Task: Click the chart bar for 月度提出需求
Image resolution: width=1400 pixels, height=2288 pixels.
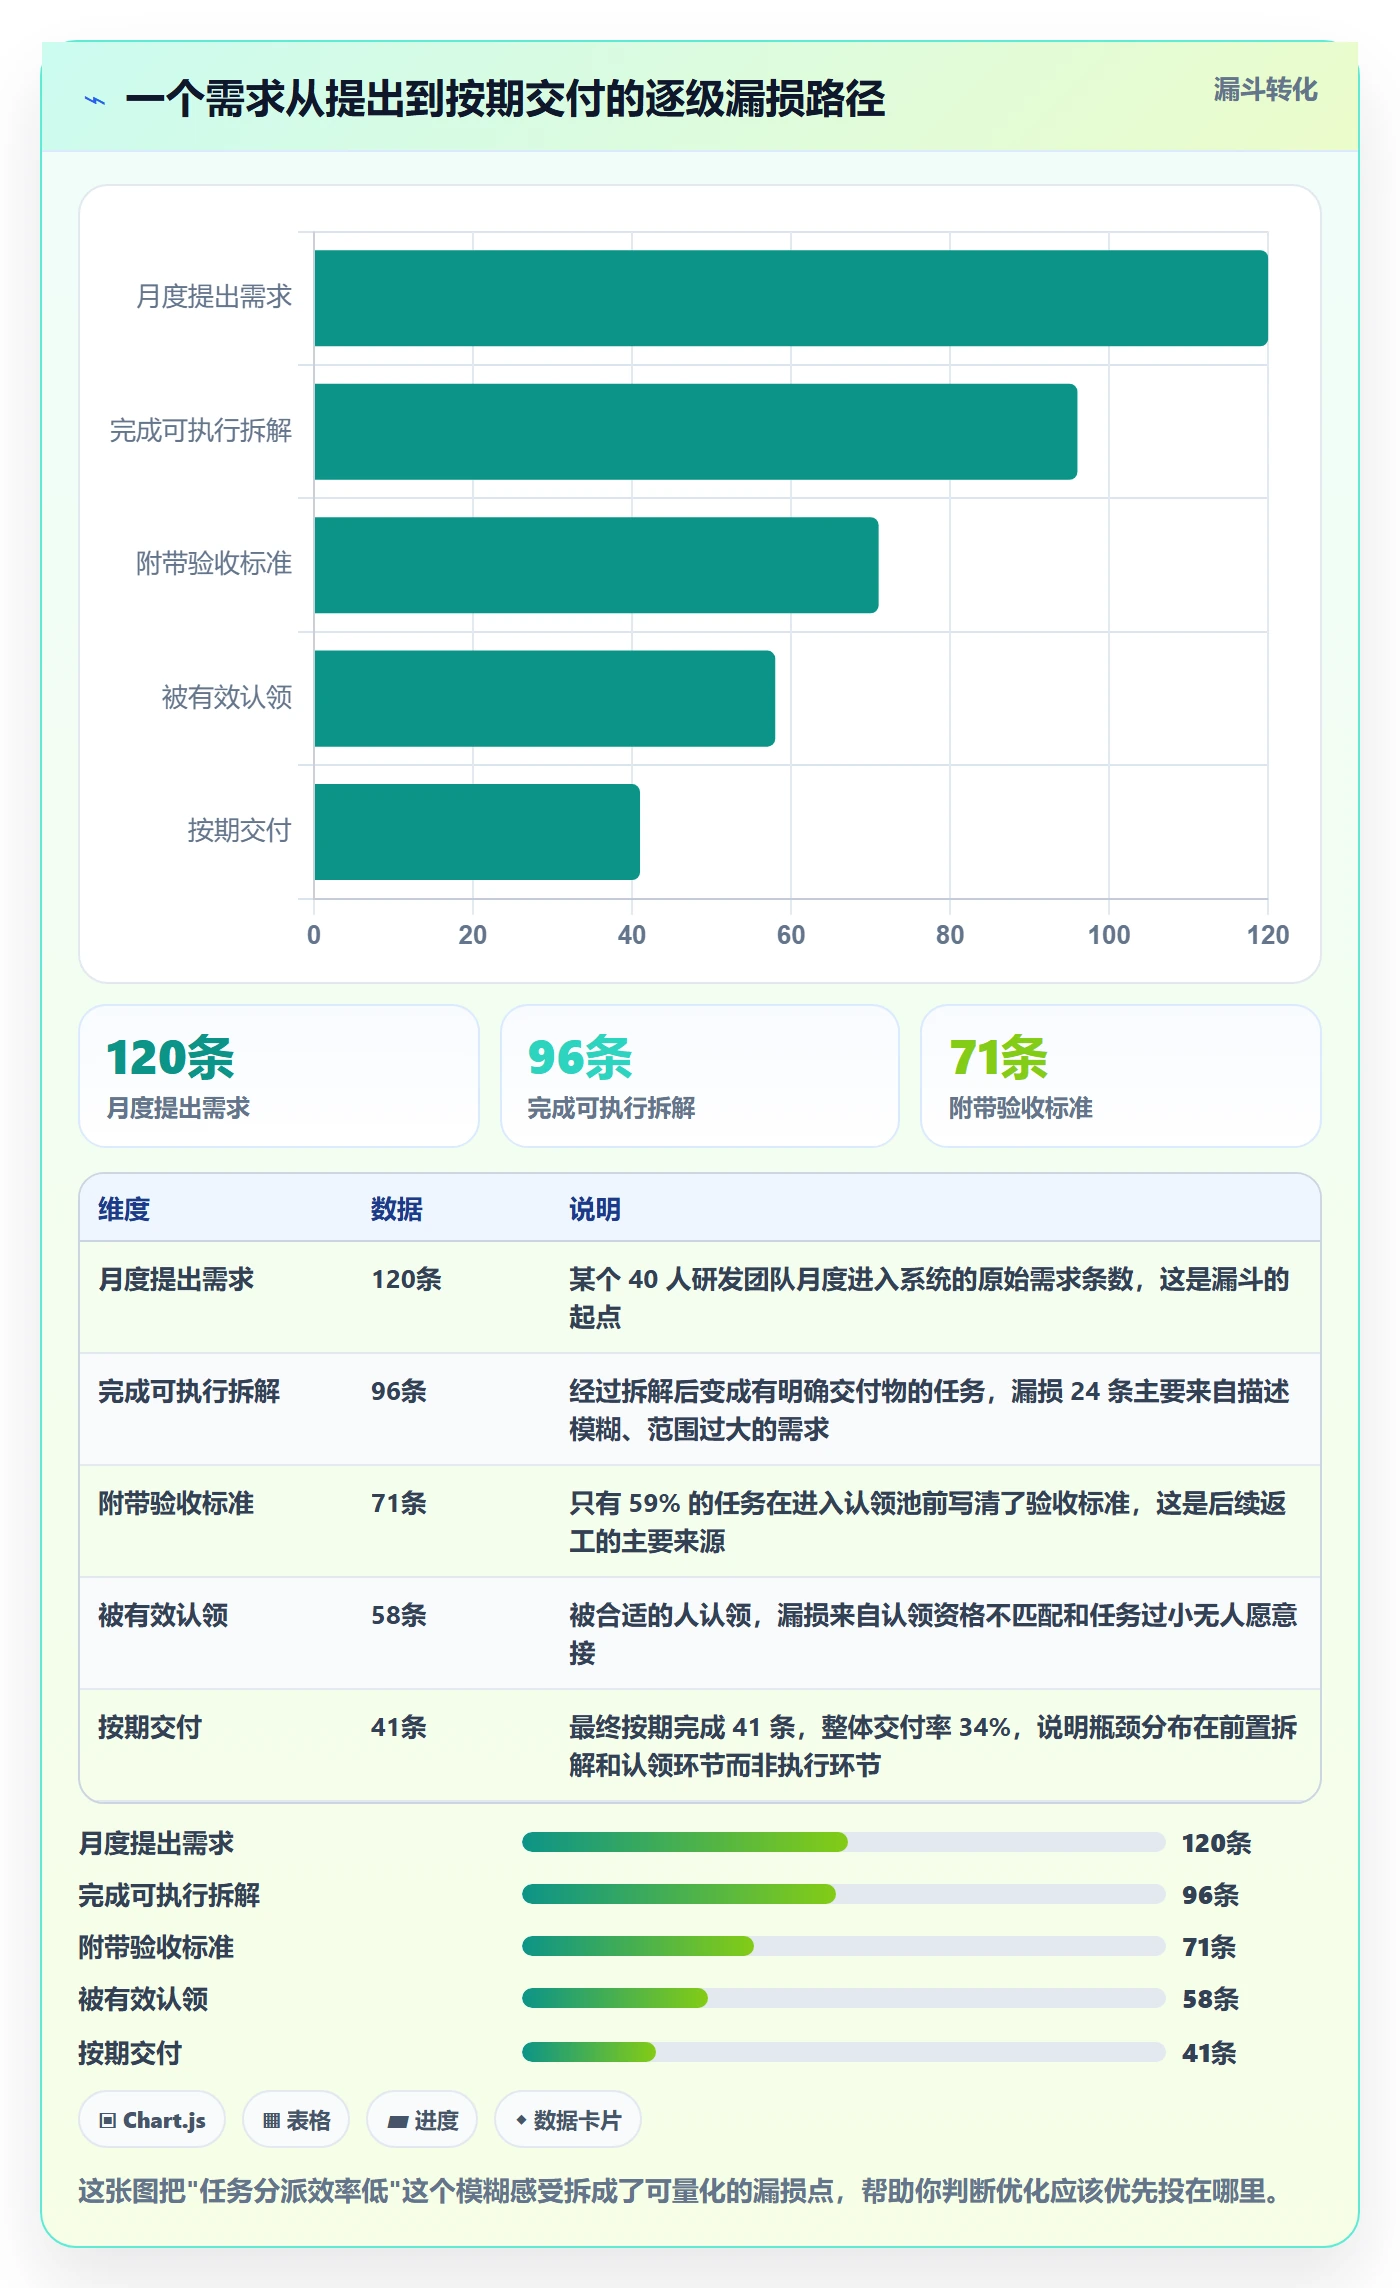Action: (x=791, y=298)
